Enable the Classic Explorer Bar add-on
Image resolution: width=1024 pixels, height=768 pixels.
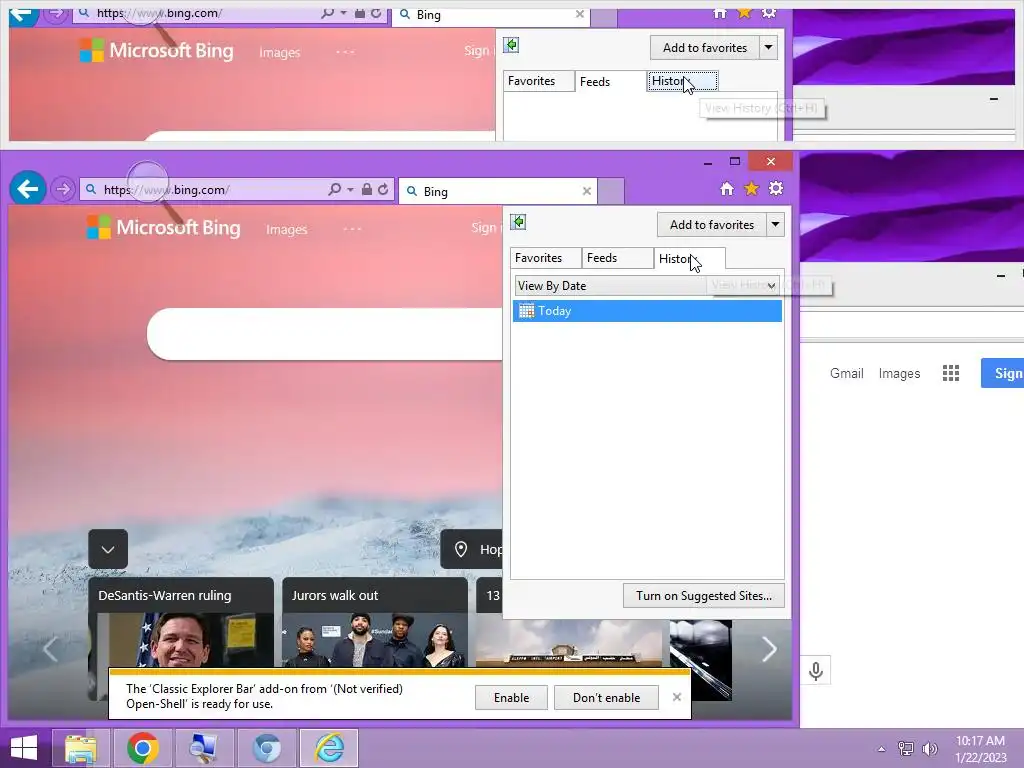pos(511,697)
